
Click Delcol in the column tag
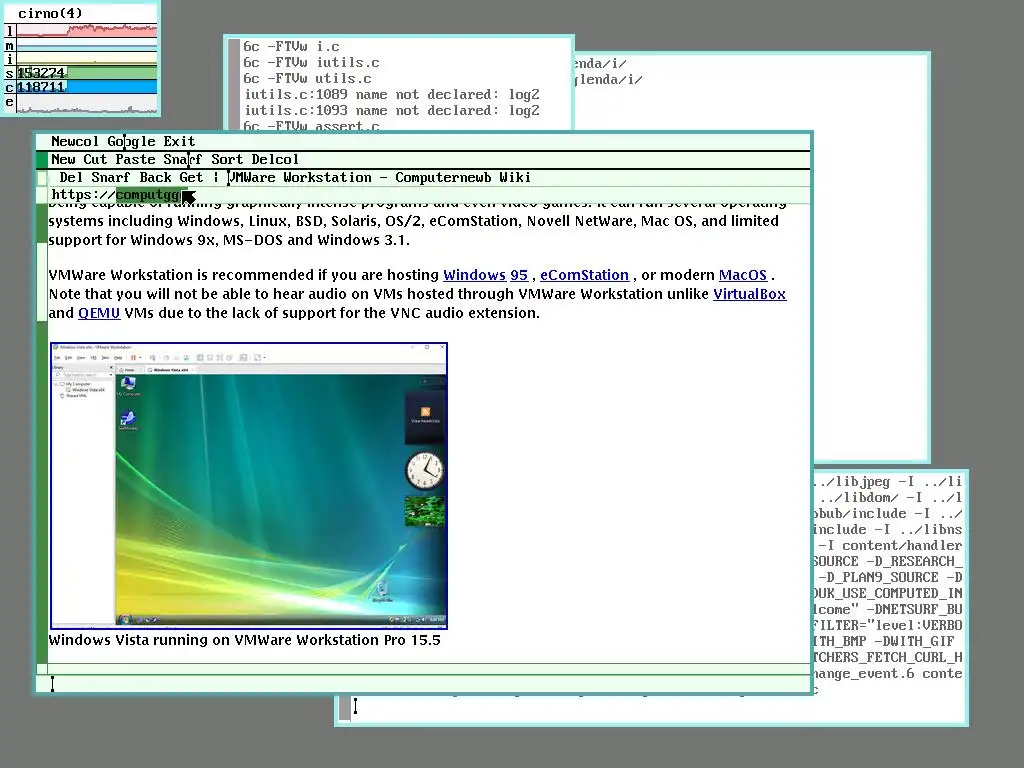click(x=275, y=159)
